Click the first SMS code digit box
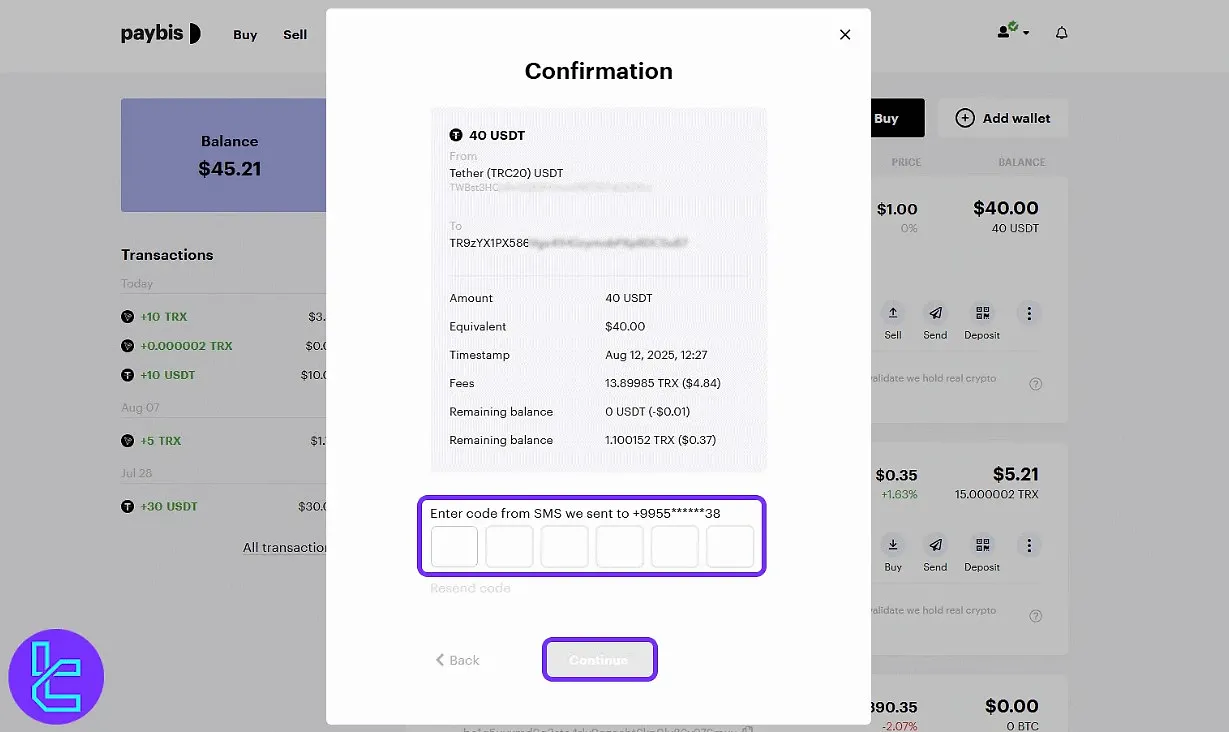The width and height of the screenshot is (1229, 732). pos(454,547)
